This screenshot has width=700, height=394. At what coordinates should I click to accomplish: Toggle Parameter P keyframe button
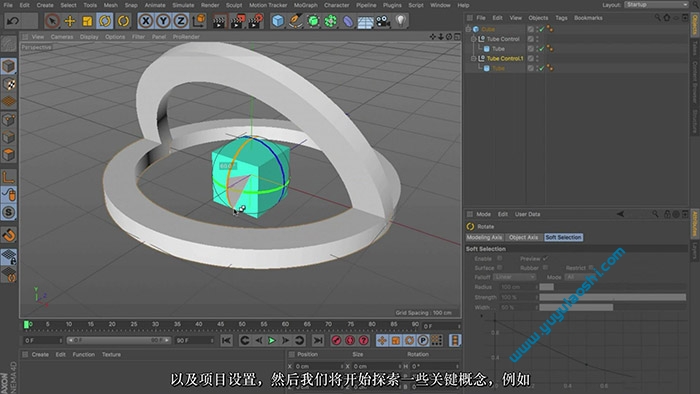(x=423, y=340)
